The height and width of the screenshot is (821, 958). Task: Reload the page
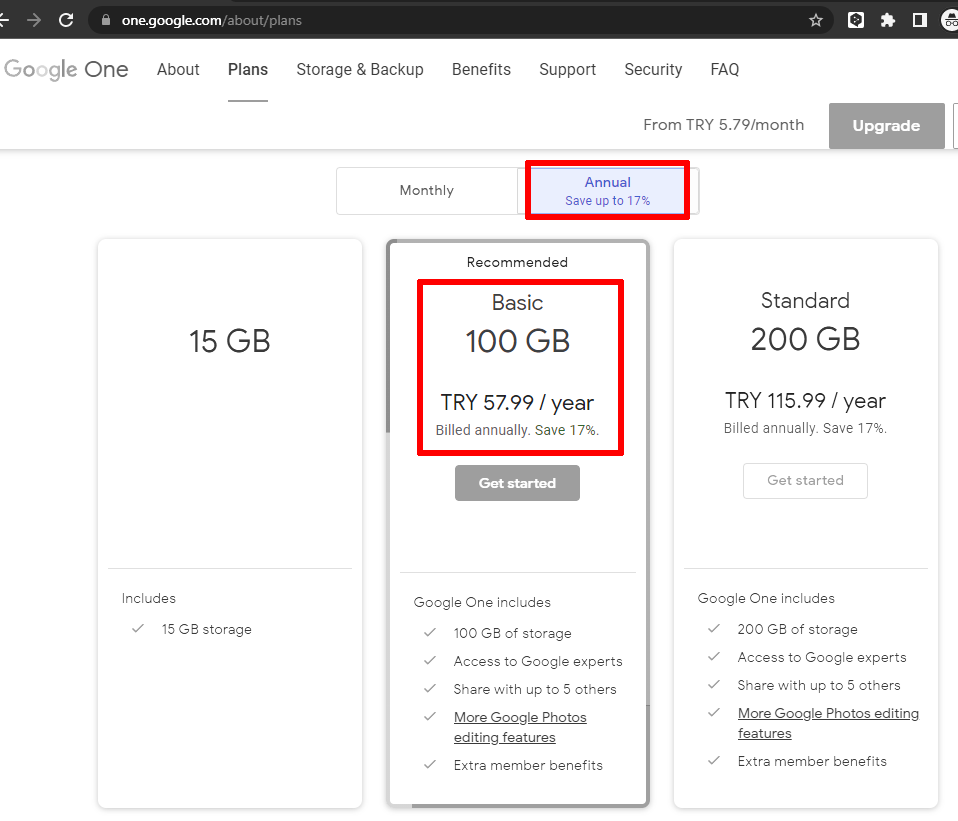click(66, 19)
